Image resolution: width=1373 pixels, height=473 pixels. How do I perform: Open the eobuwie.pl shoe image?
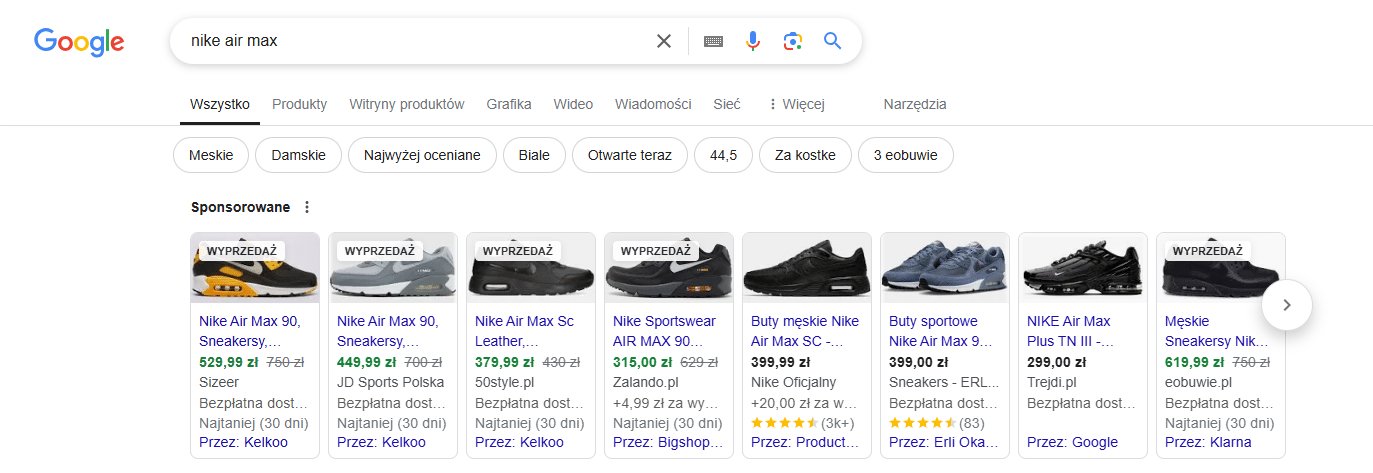[1221, 268]
